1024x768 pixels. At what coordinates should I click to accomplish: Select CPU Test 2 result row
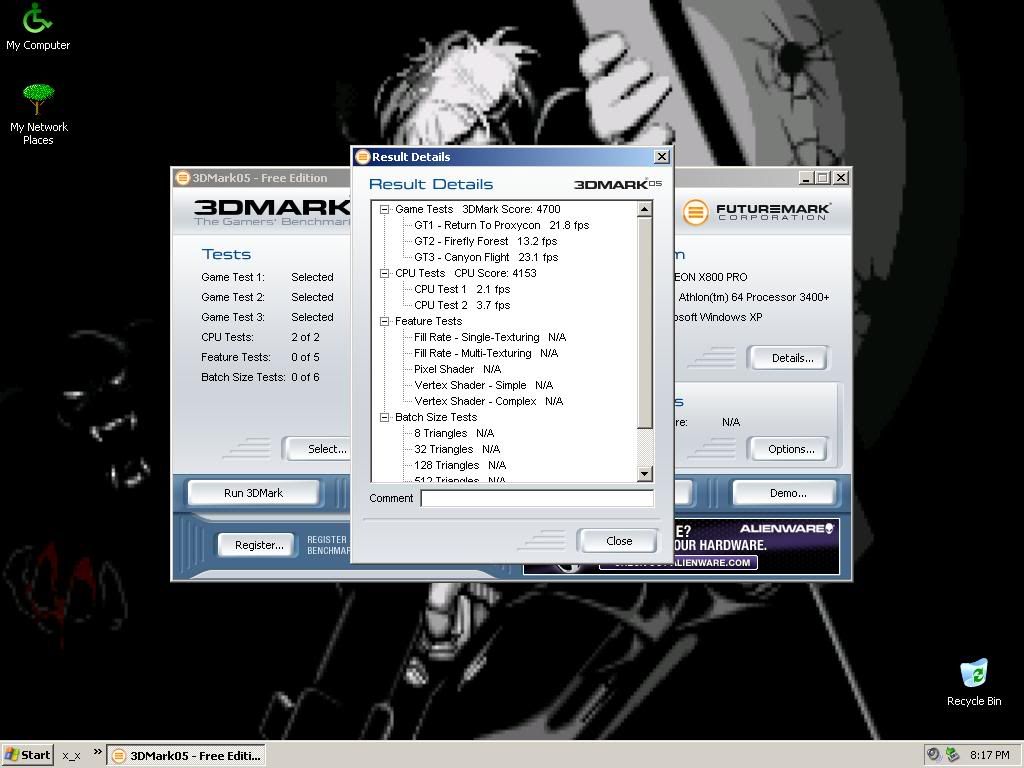point(462,305)
